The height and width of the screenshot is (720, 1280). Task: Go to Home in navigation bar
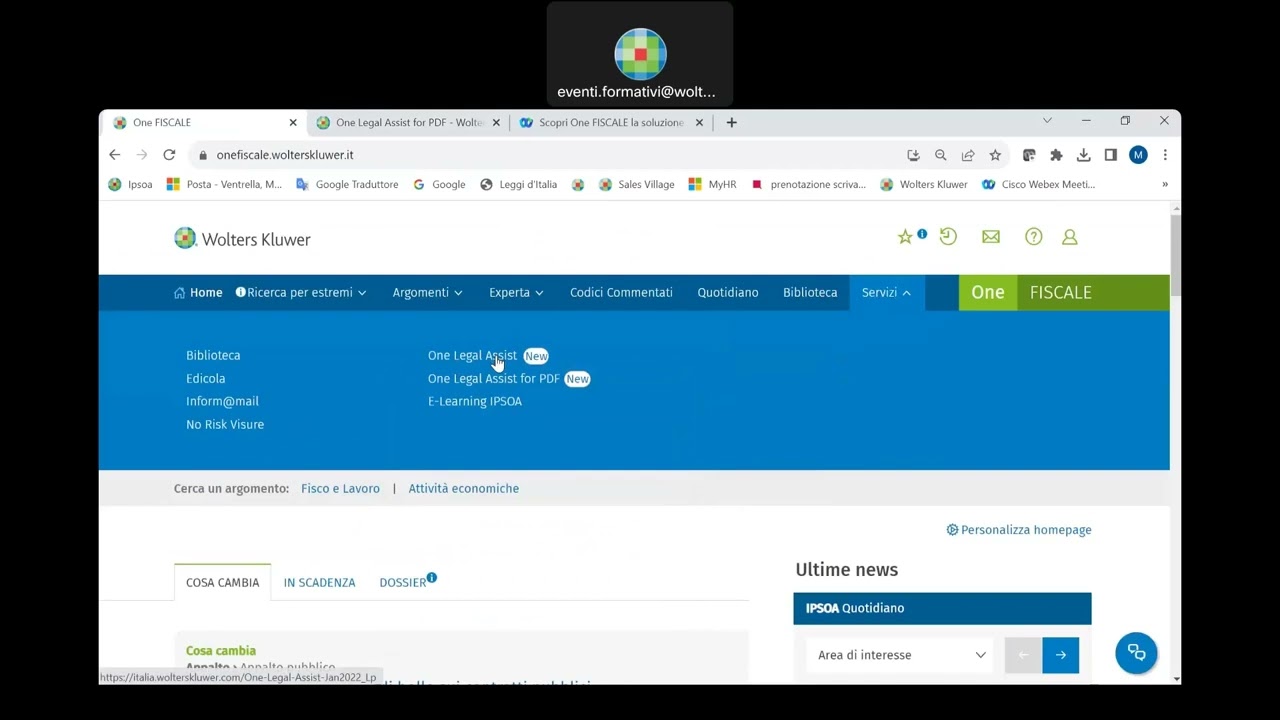(x=198, y=293)
